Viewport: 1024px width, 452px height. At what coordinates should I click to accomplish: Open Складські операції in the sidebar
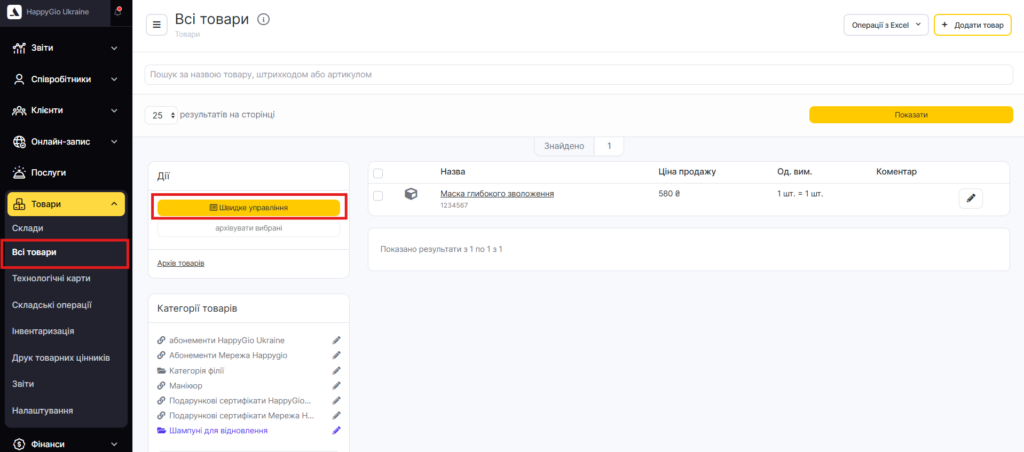point(52,305)
